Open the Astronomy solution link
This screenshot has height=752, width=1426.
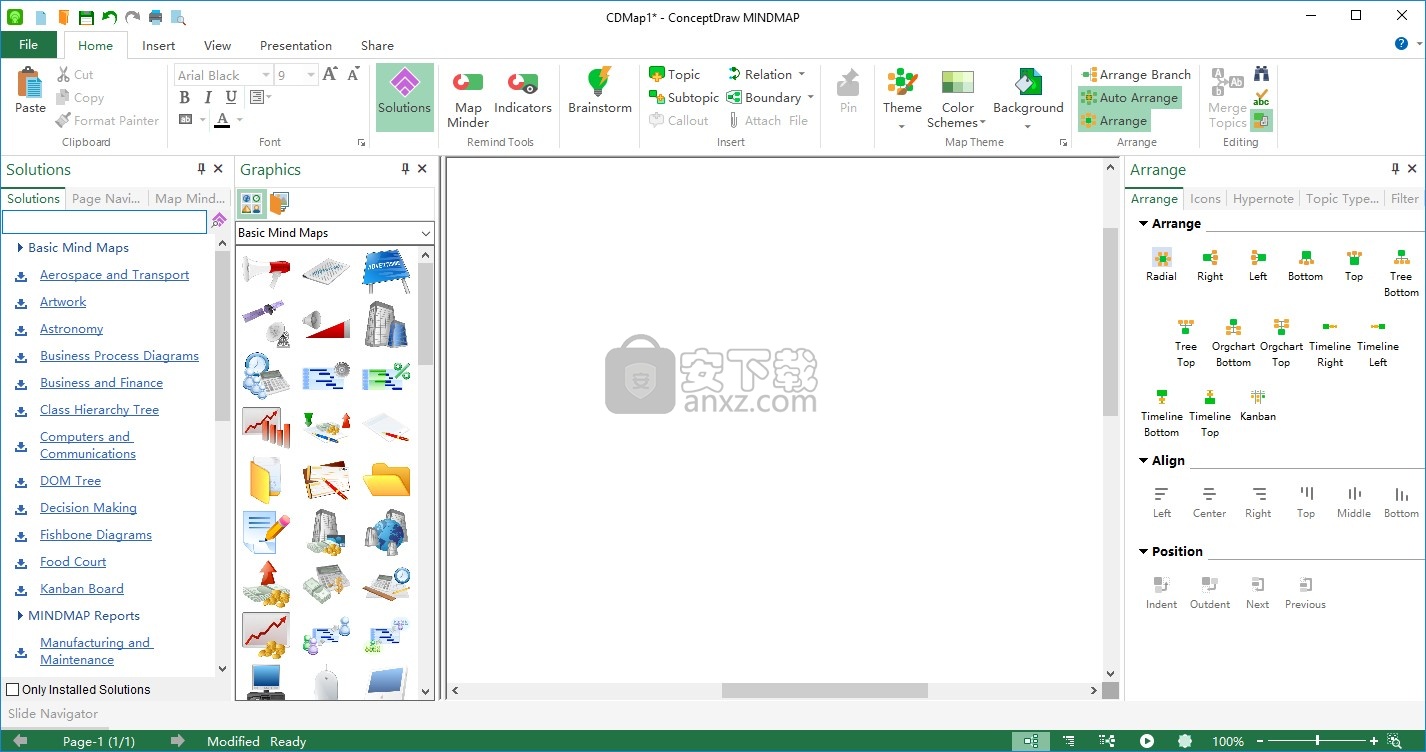pyautogui.click(x=71, y=329)
